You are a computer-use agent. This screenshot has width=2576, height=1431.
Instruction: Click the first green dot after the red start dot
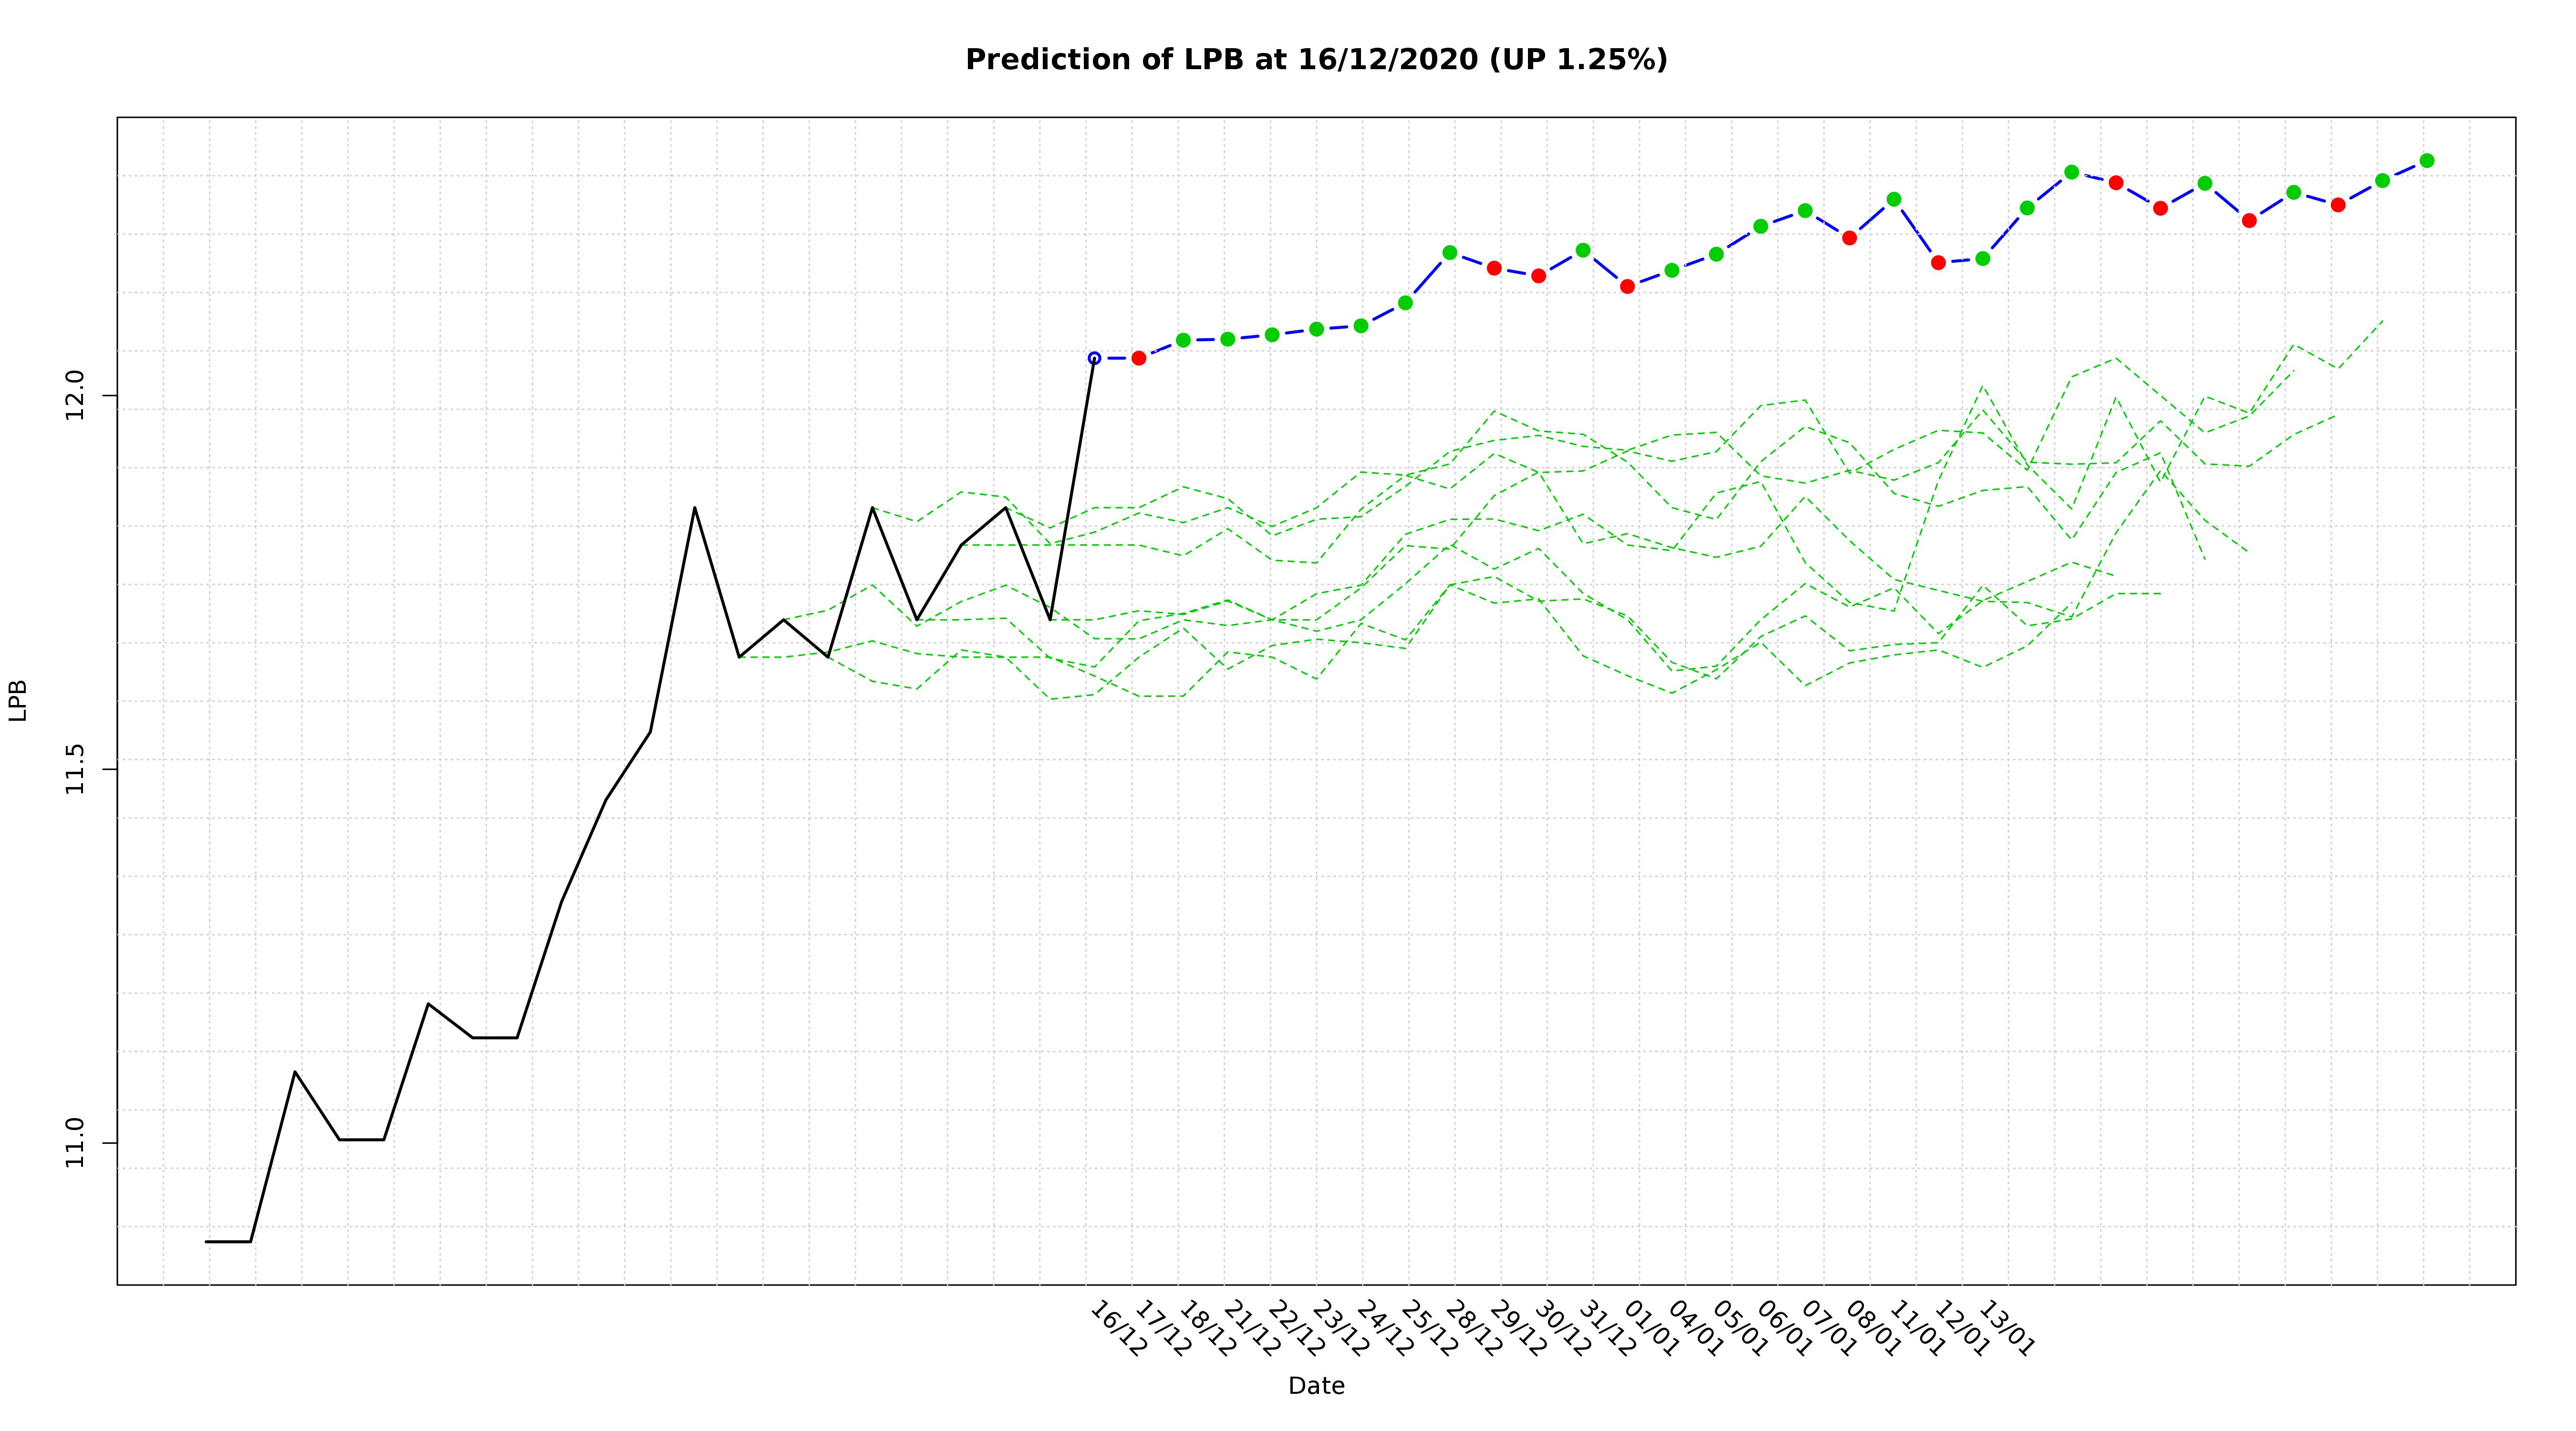[1183, 340]
